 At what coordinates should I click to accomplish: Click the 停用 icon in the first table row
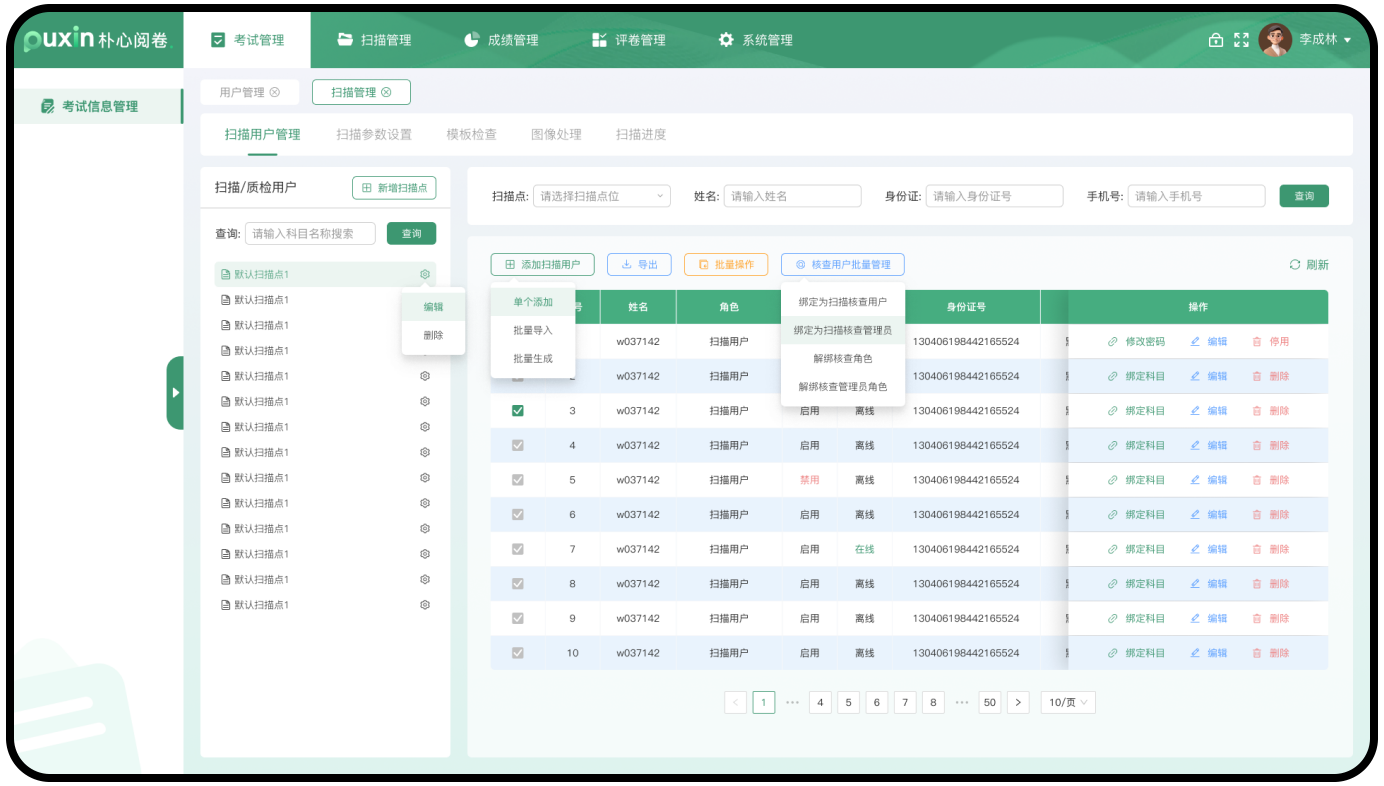click(x=1257, y=342)
